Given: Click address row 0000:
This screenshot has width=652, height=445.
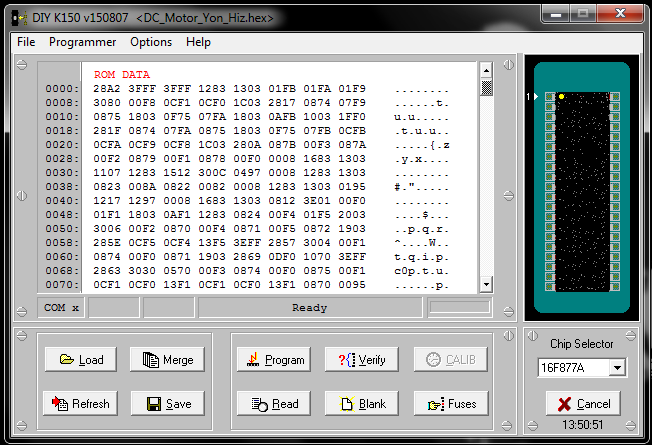Looking at the screenshot, I should pos(62,89).
